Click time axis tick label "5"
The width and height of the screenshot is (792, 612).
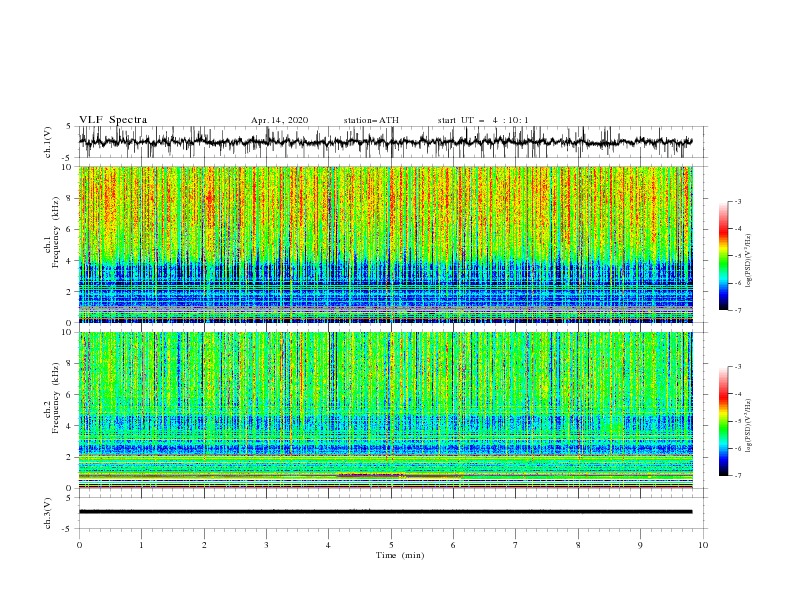click(391, 545)
